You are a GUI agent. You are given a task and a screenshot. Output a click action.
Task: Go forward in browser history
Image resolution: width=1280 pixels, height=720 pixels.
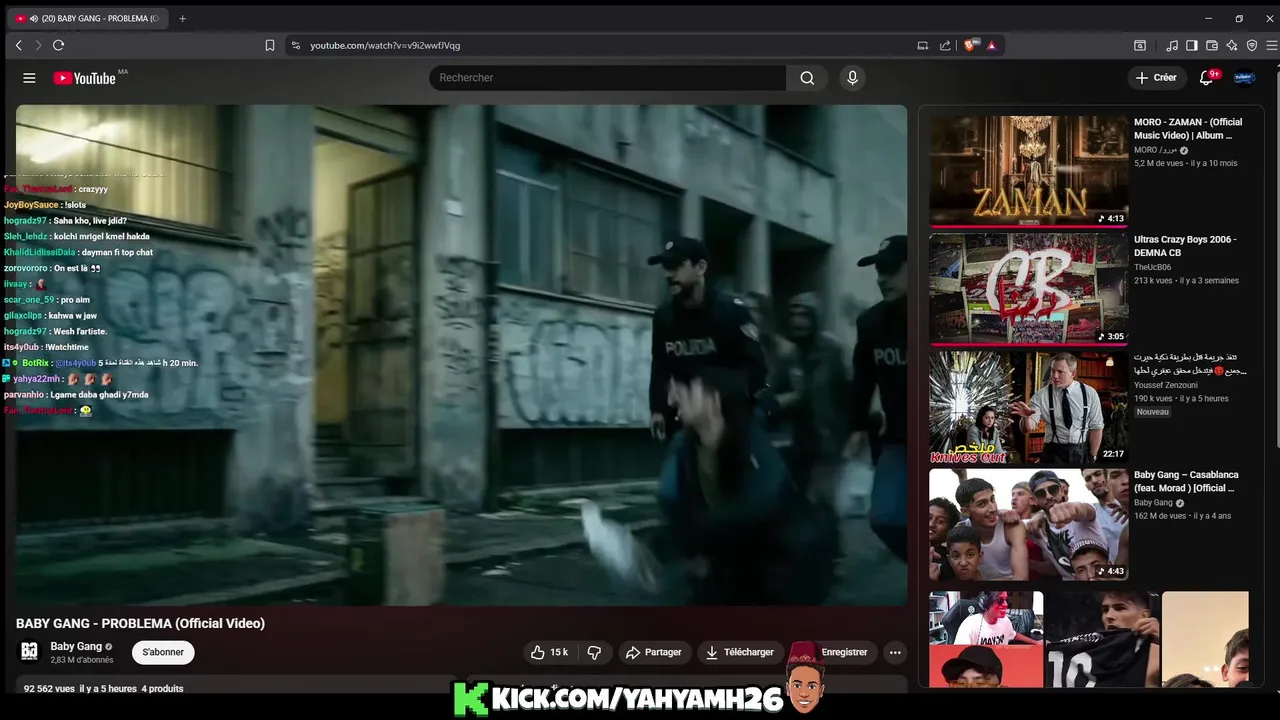pyautogui.click(x=38, y=45)
